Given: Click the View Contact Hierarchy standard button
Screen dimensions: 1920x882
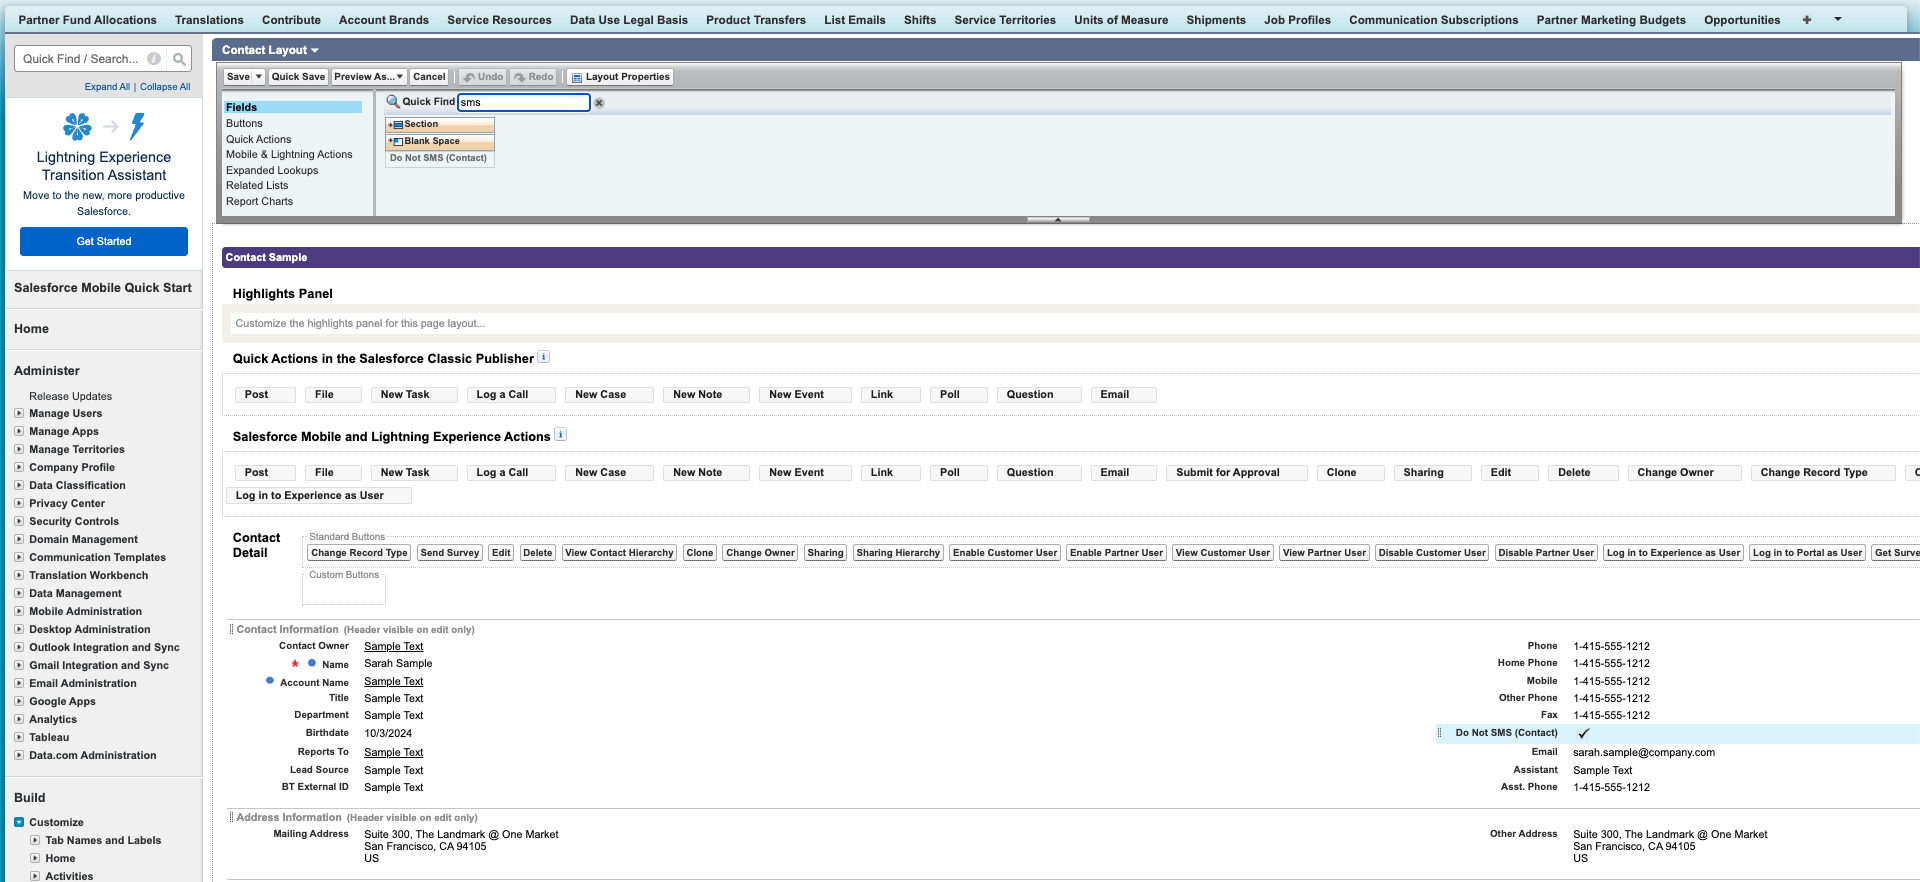Looking at the screenshot, I should pyautogui.click(x=619, y=553).
